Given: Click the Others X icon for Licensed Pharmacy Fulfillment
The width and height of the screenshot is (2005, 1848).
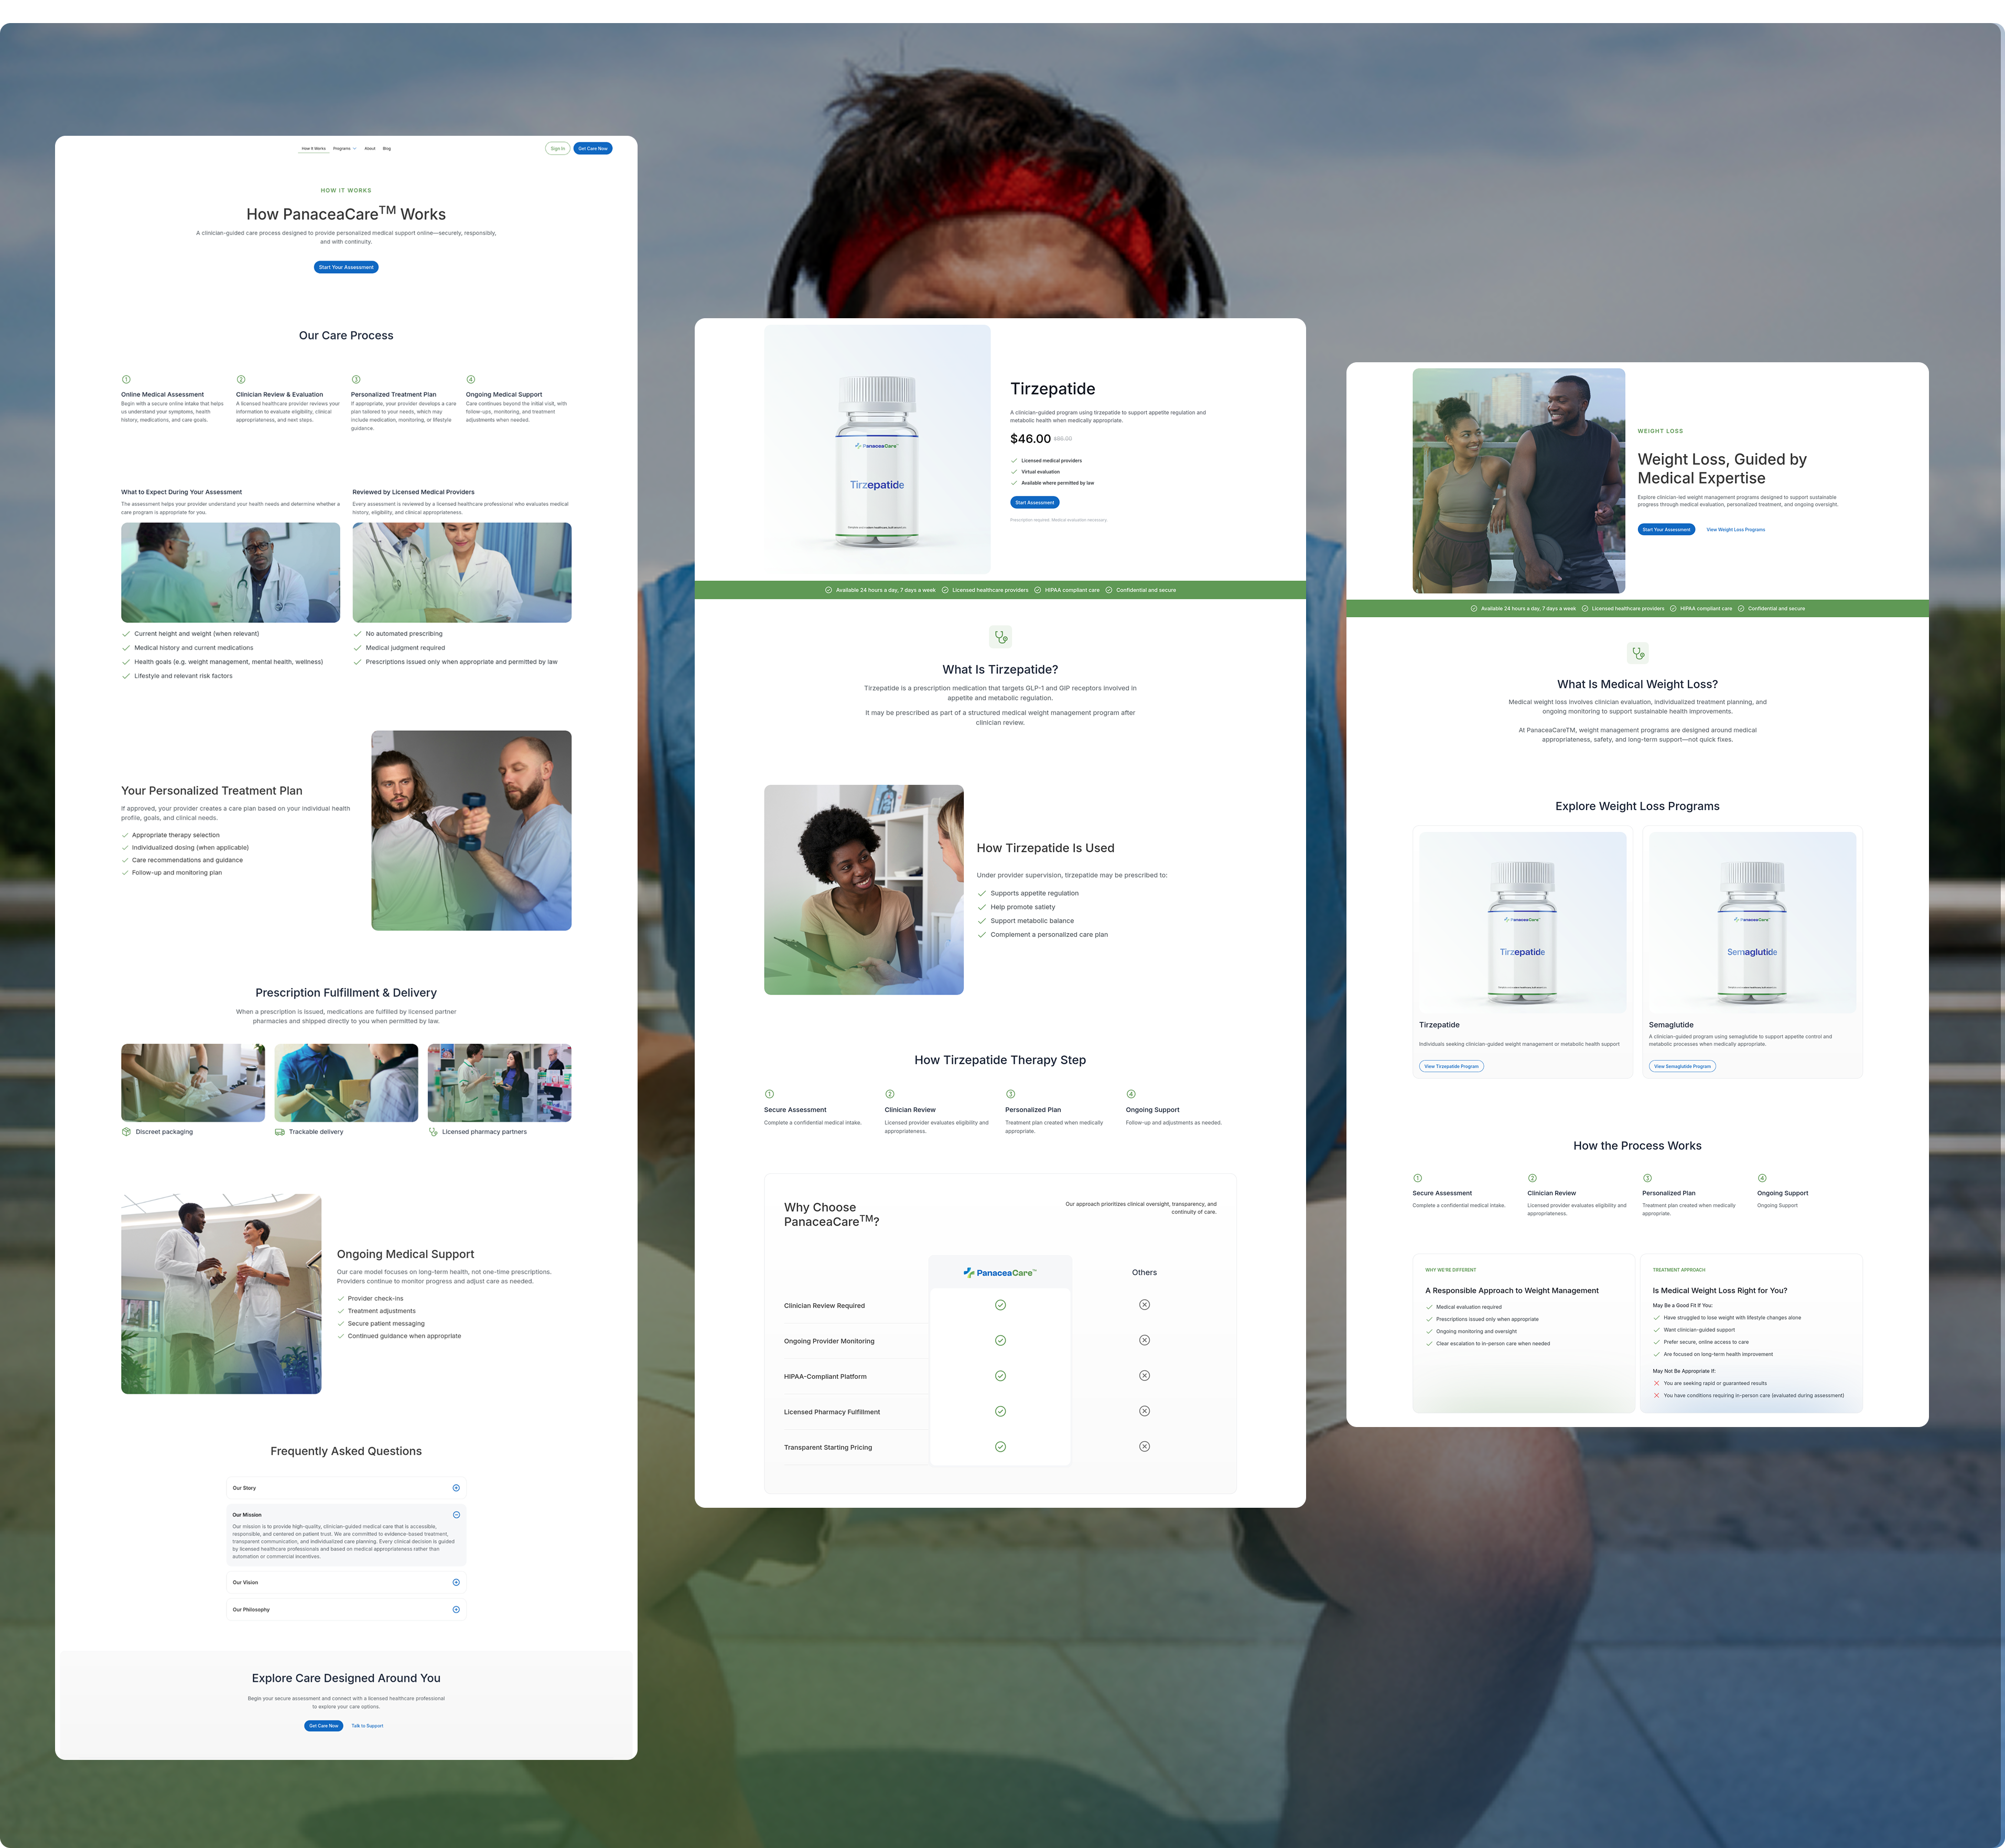Looking at the screenshot, I should pyautogui.click(x=1145, y=1411).
